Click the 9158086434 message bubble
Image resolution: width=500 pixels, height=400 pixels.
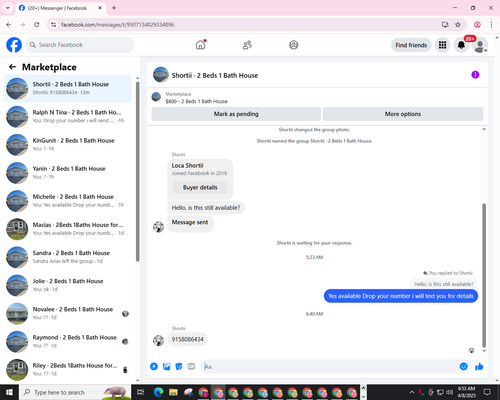click(x=188, y=339)
